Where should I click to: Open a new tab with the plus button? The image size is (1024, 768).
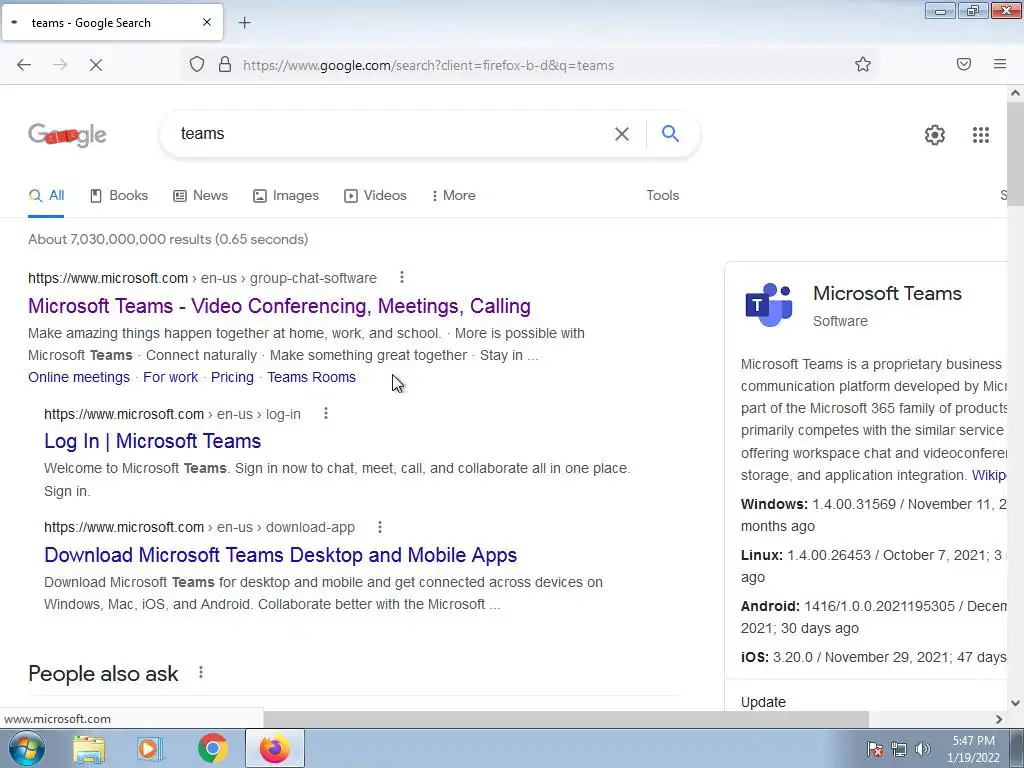click(x=245, y=23)
